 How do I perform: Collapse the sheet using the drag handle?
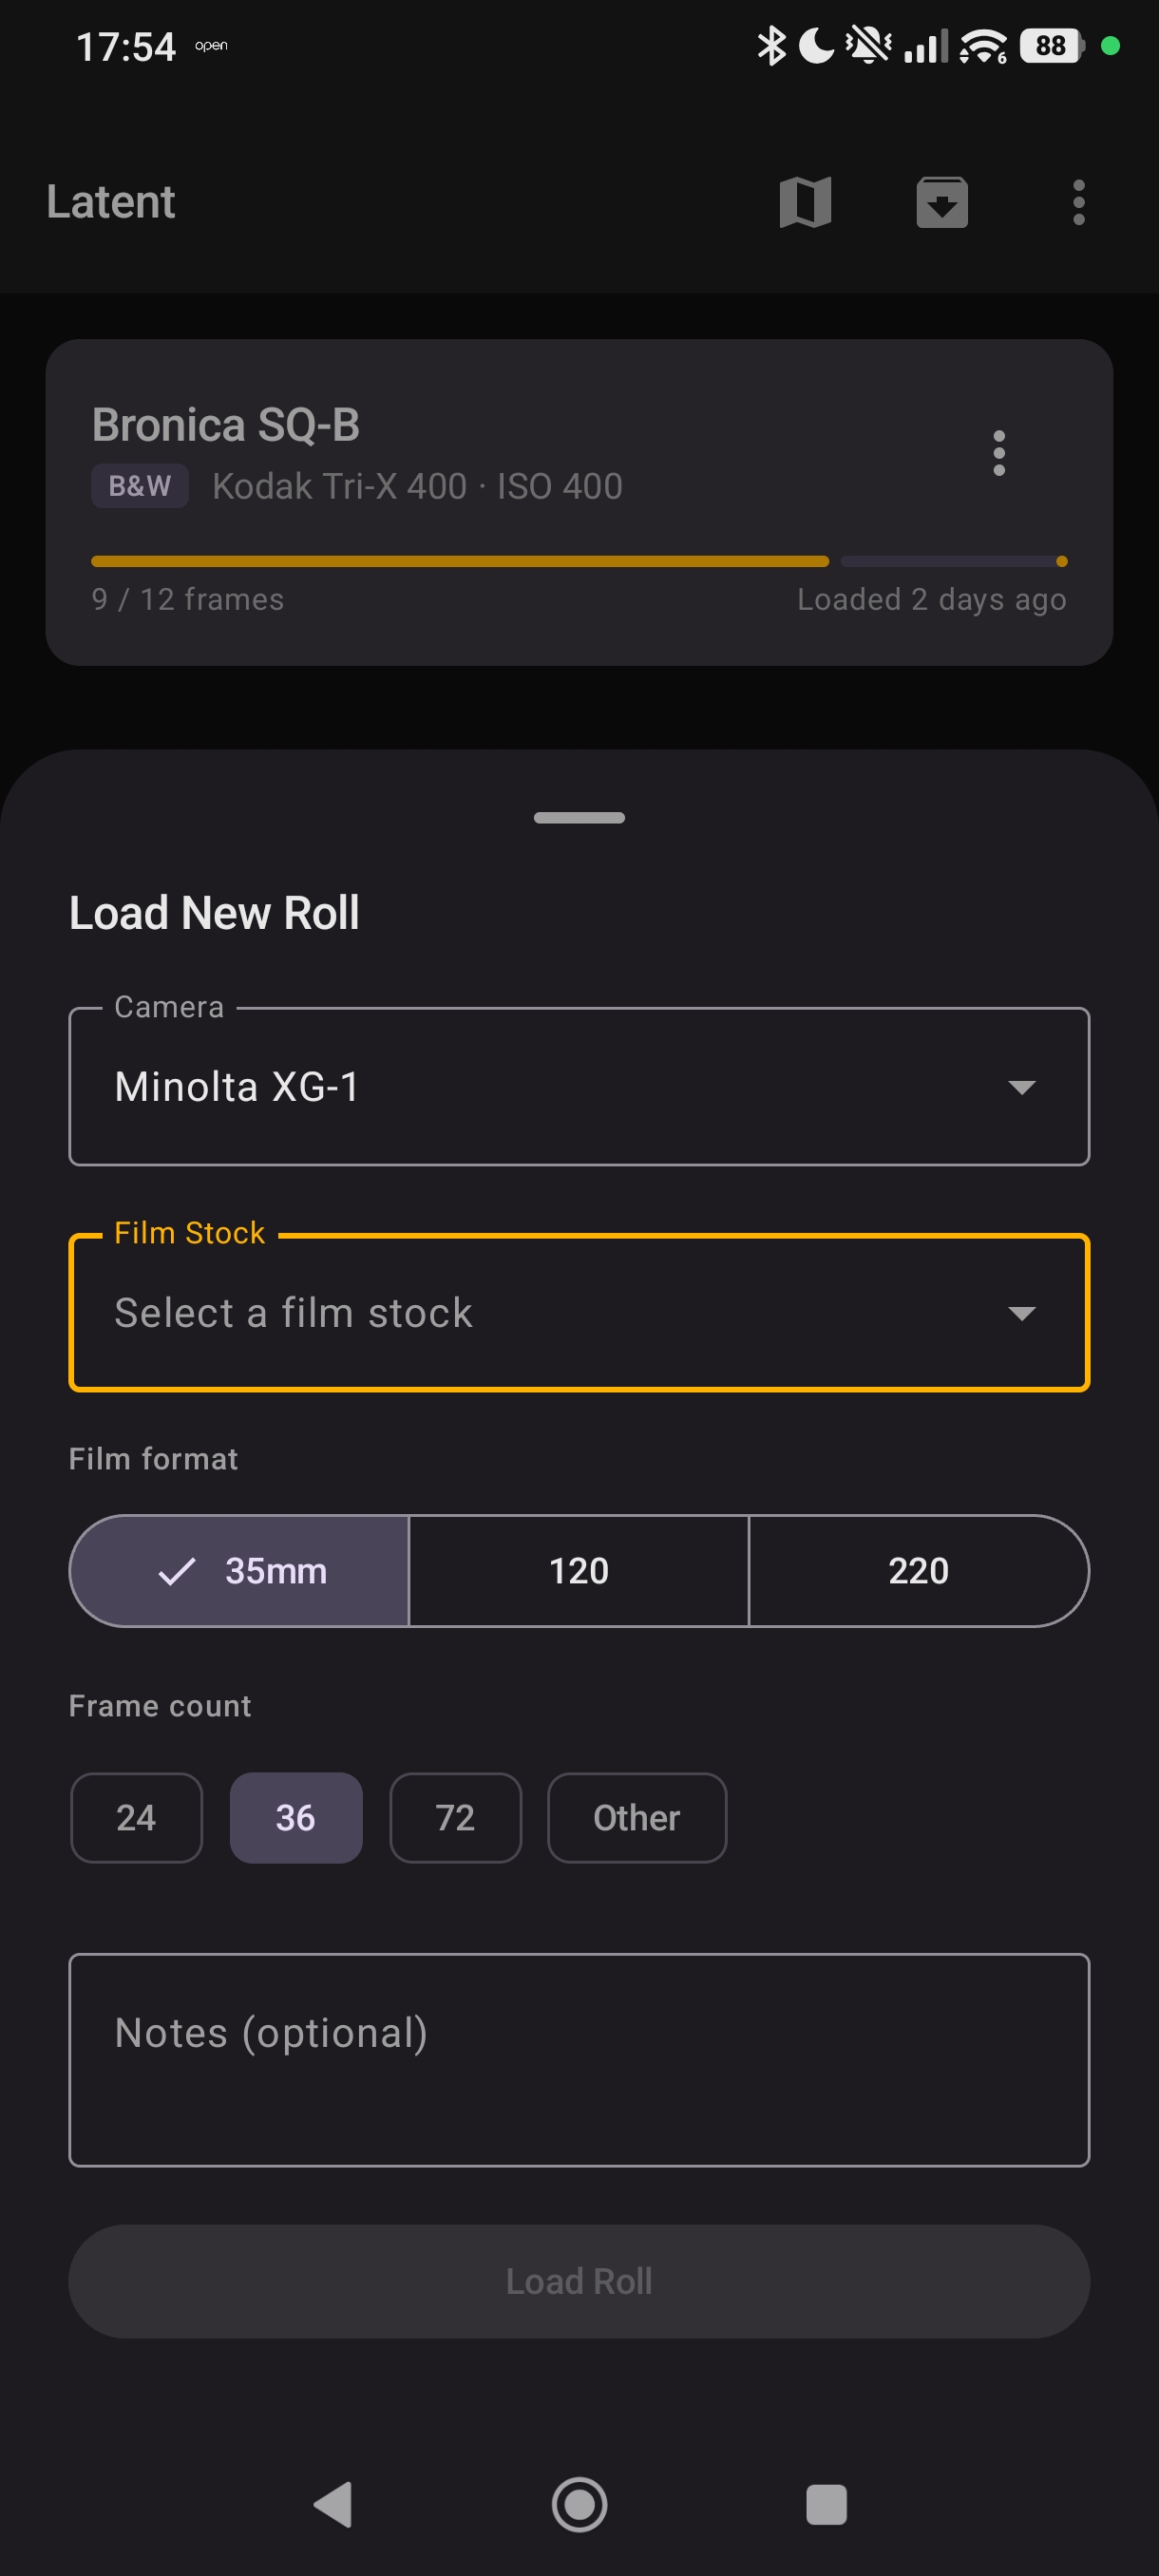[578, 817]
